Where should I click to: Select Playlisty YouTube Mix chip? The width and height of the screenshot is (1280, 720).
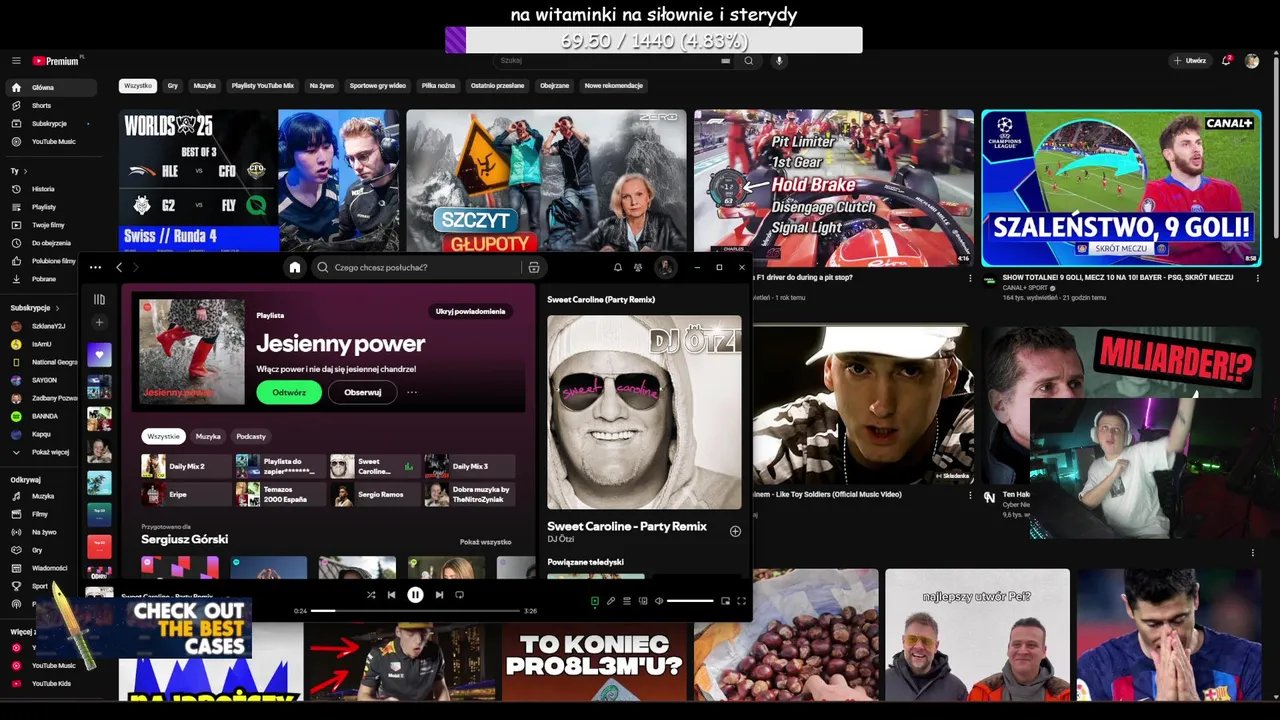click(x=263, y=86)
